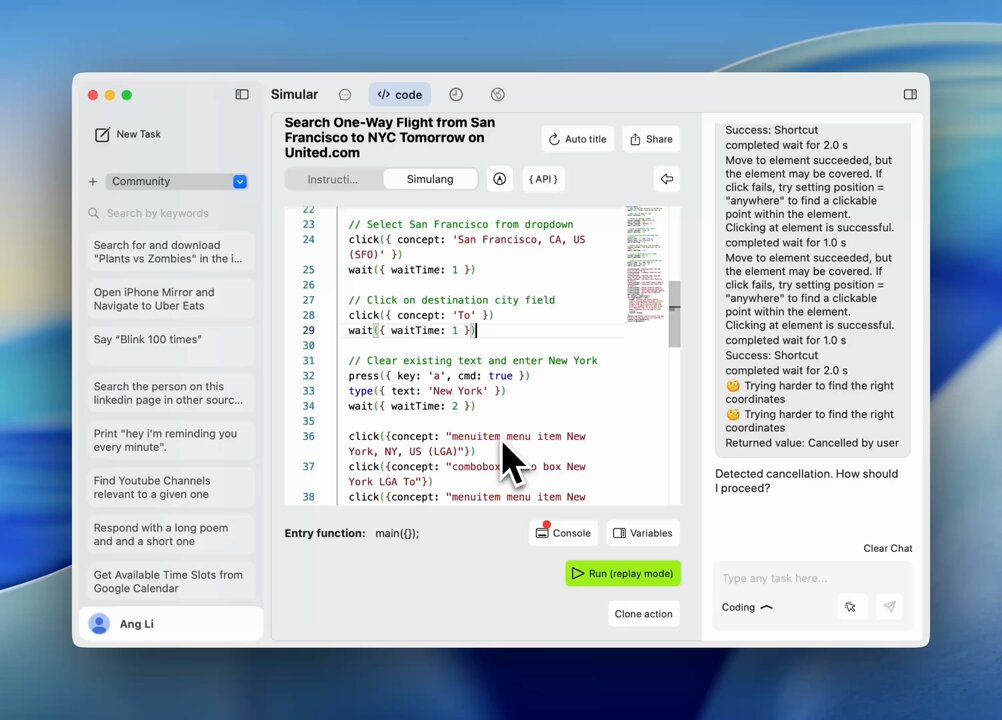Click the plus icon beside Community

pyautogui.click(x=93, y=181)
